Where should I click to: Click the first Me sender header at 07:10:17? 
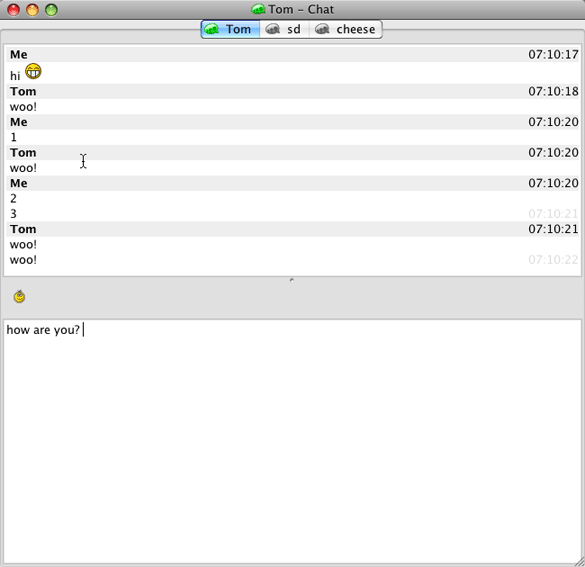292,54
